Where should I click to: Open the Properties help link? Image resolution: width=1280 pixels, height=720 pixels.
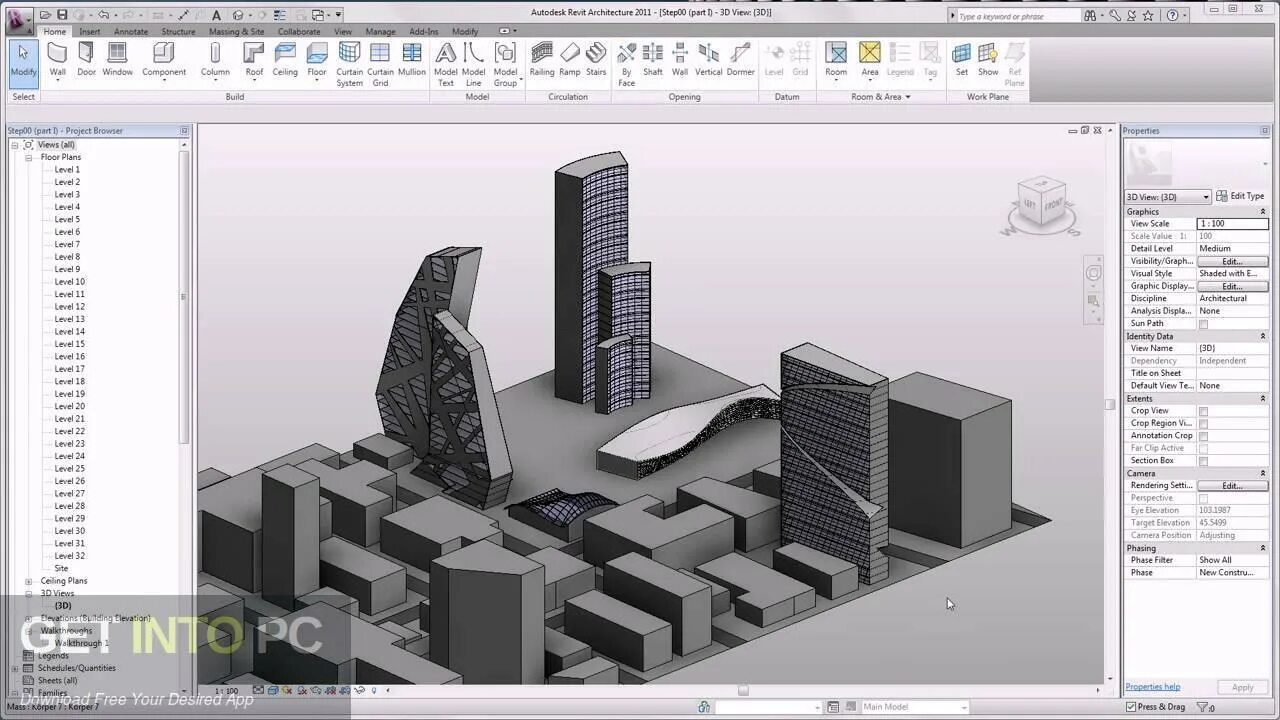1153,687
